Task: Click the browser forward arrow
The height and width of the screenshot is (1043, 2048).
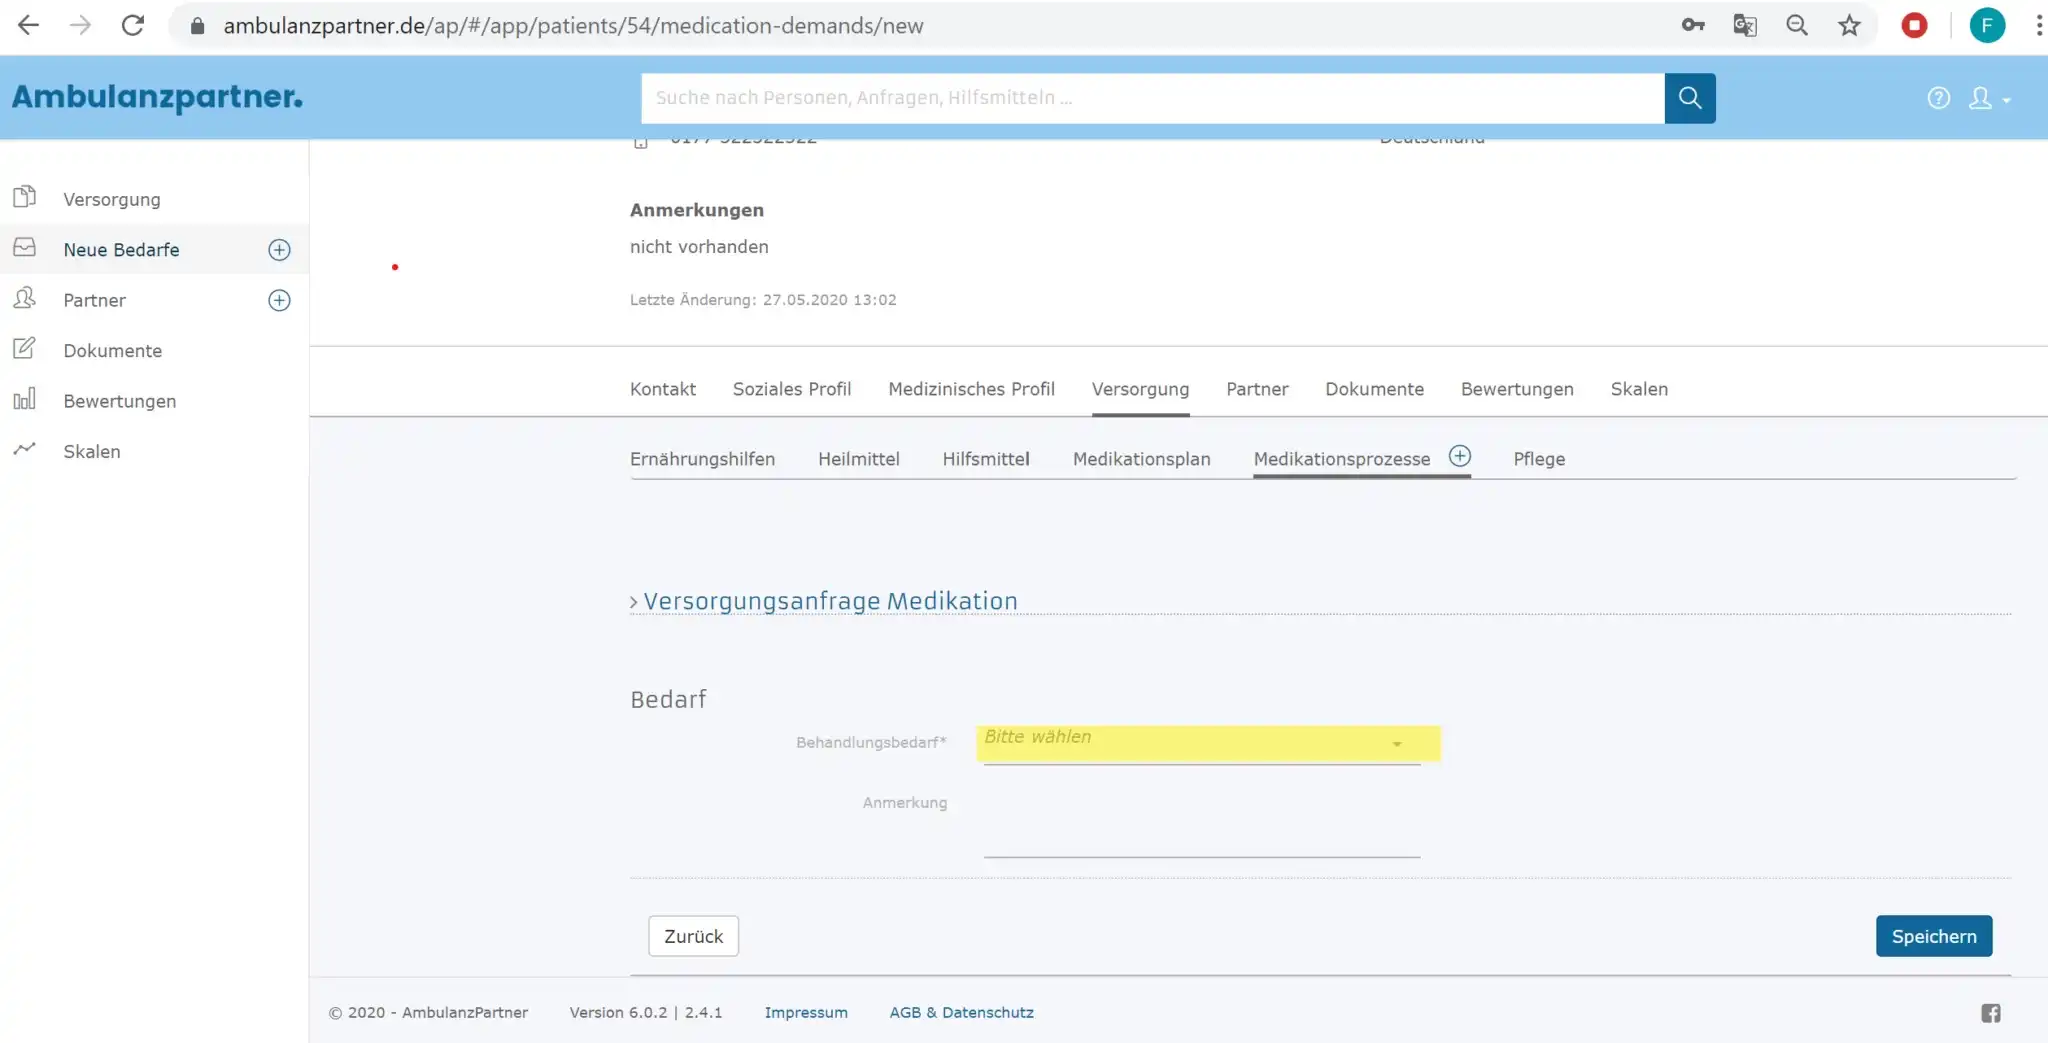Action: [80, 26]
